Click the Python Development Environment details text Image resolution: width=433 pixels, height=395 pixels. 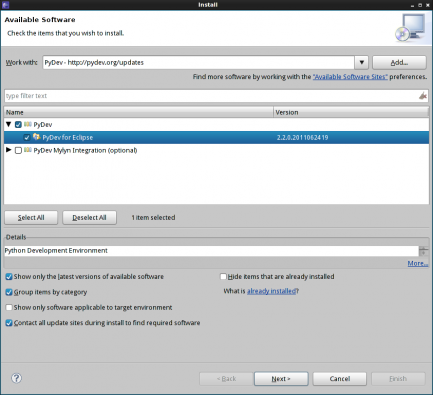tap(56, 250)
